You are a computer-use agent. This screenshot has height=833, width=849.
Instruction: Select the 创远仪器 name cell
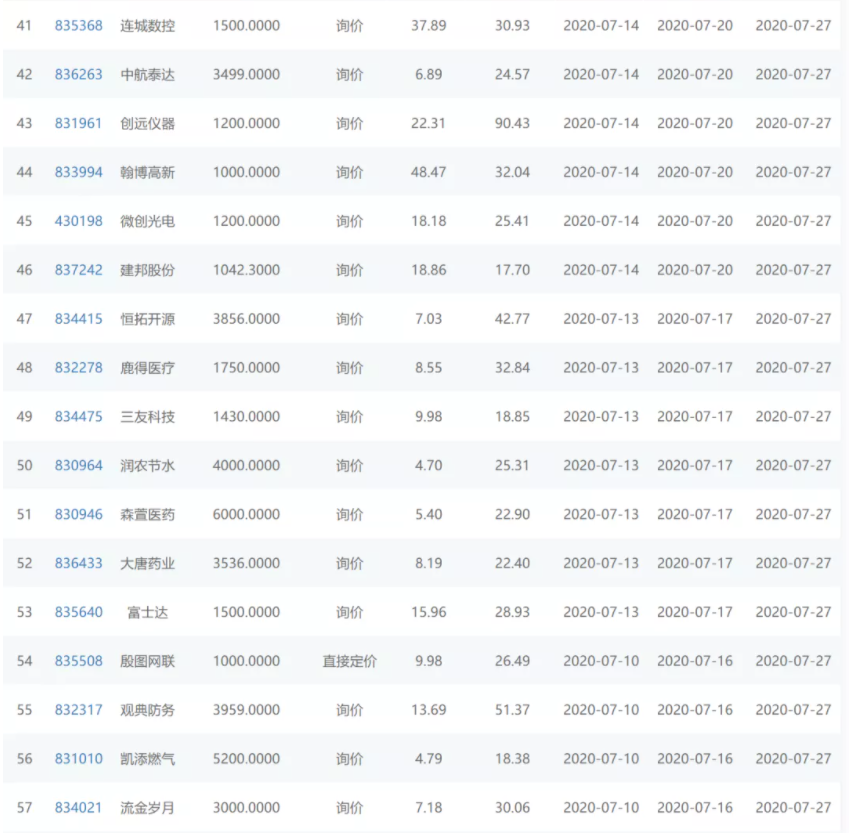coord(147,123)
